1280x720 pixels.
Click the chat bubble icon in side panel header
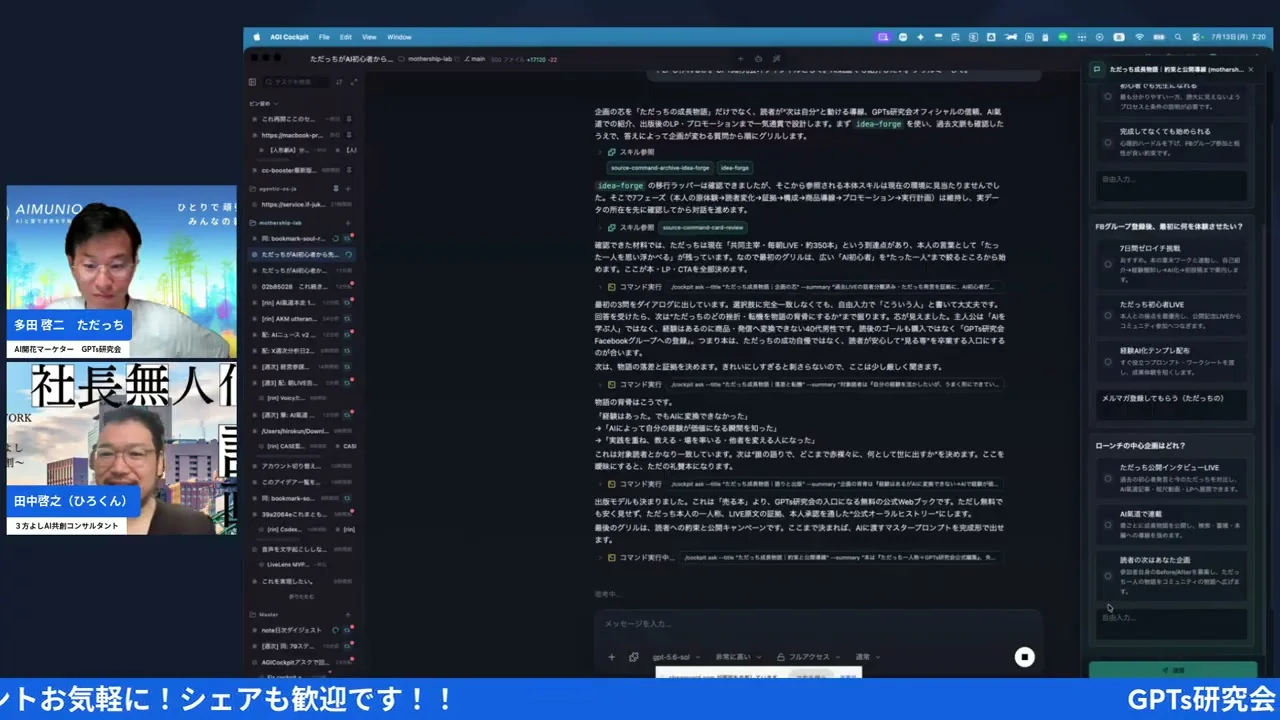click(1097, 70)
